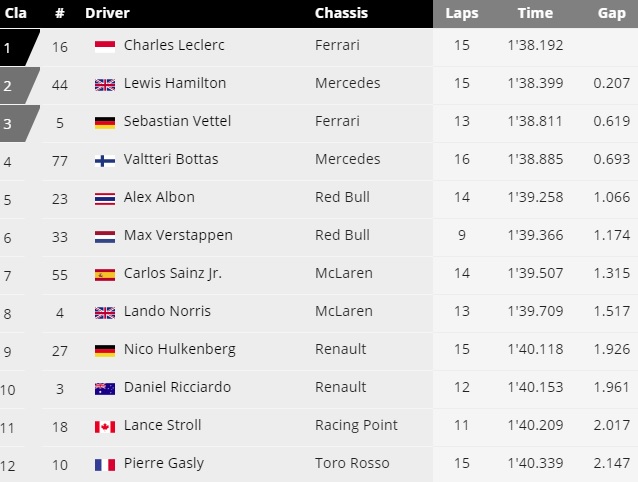The image size is (638, 482).
Task: Click the German flag beside Sebastian Vettel
Action: (104, 122)
